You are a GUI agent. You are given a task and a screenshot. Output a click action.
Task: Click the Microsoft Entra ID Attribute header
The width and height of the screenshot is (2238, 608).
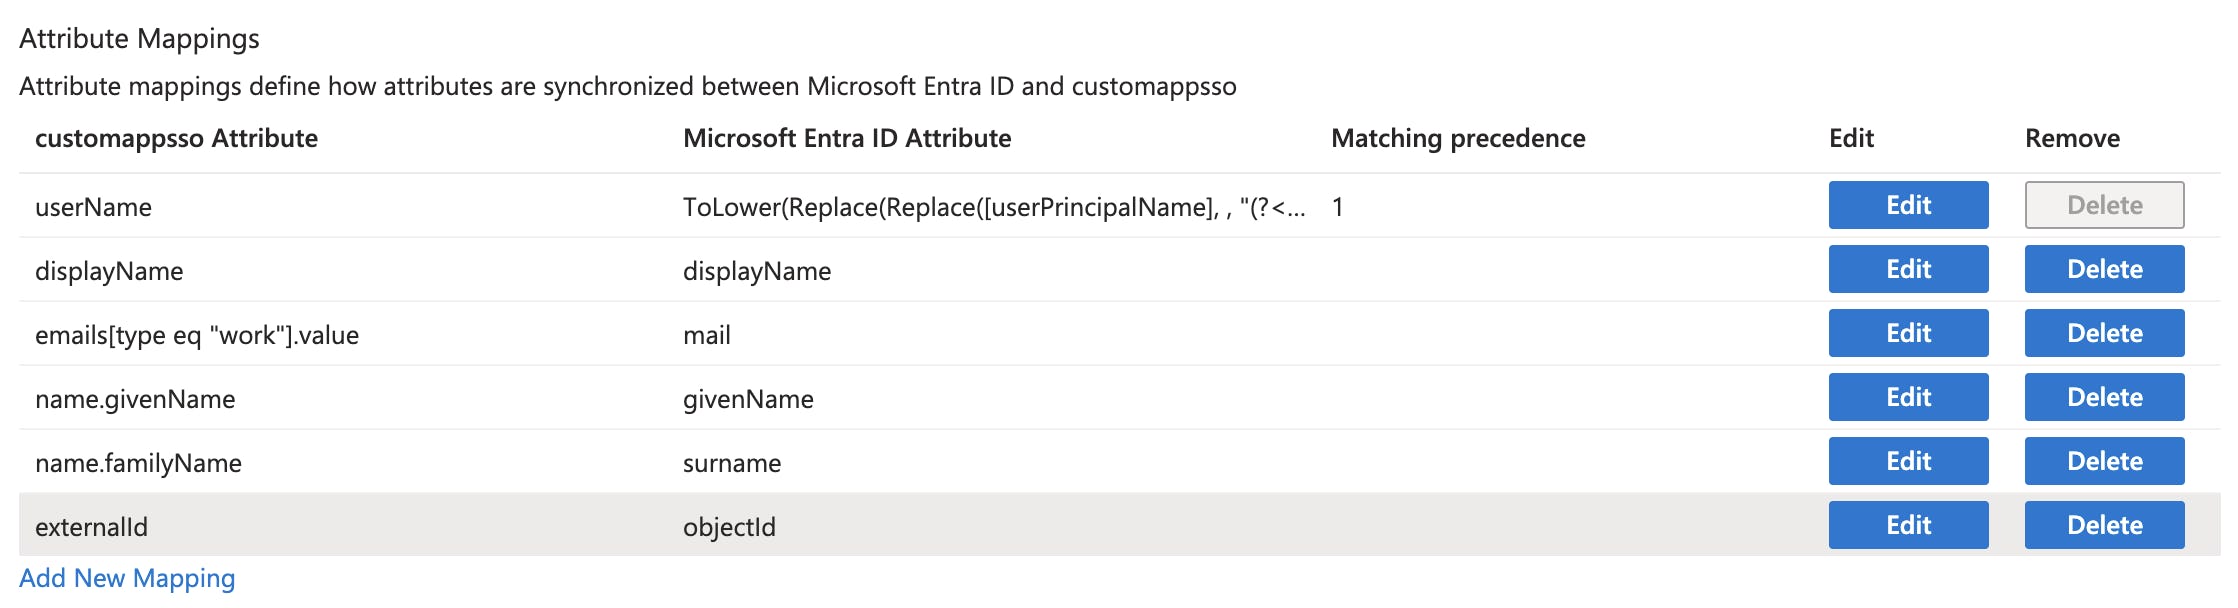[846, 138]
